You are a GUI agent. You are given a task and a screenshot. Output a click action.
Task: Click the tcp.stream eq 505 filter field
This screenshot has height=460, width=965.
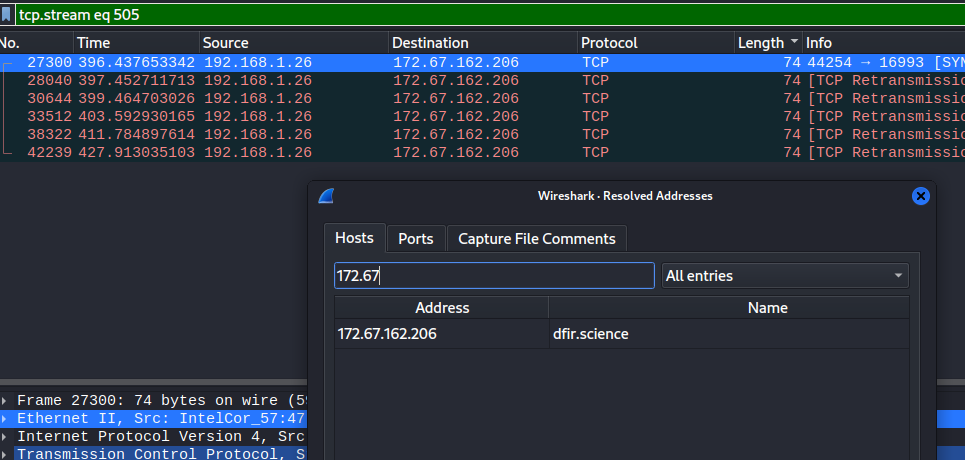(x=489, y=15)
